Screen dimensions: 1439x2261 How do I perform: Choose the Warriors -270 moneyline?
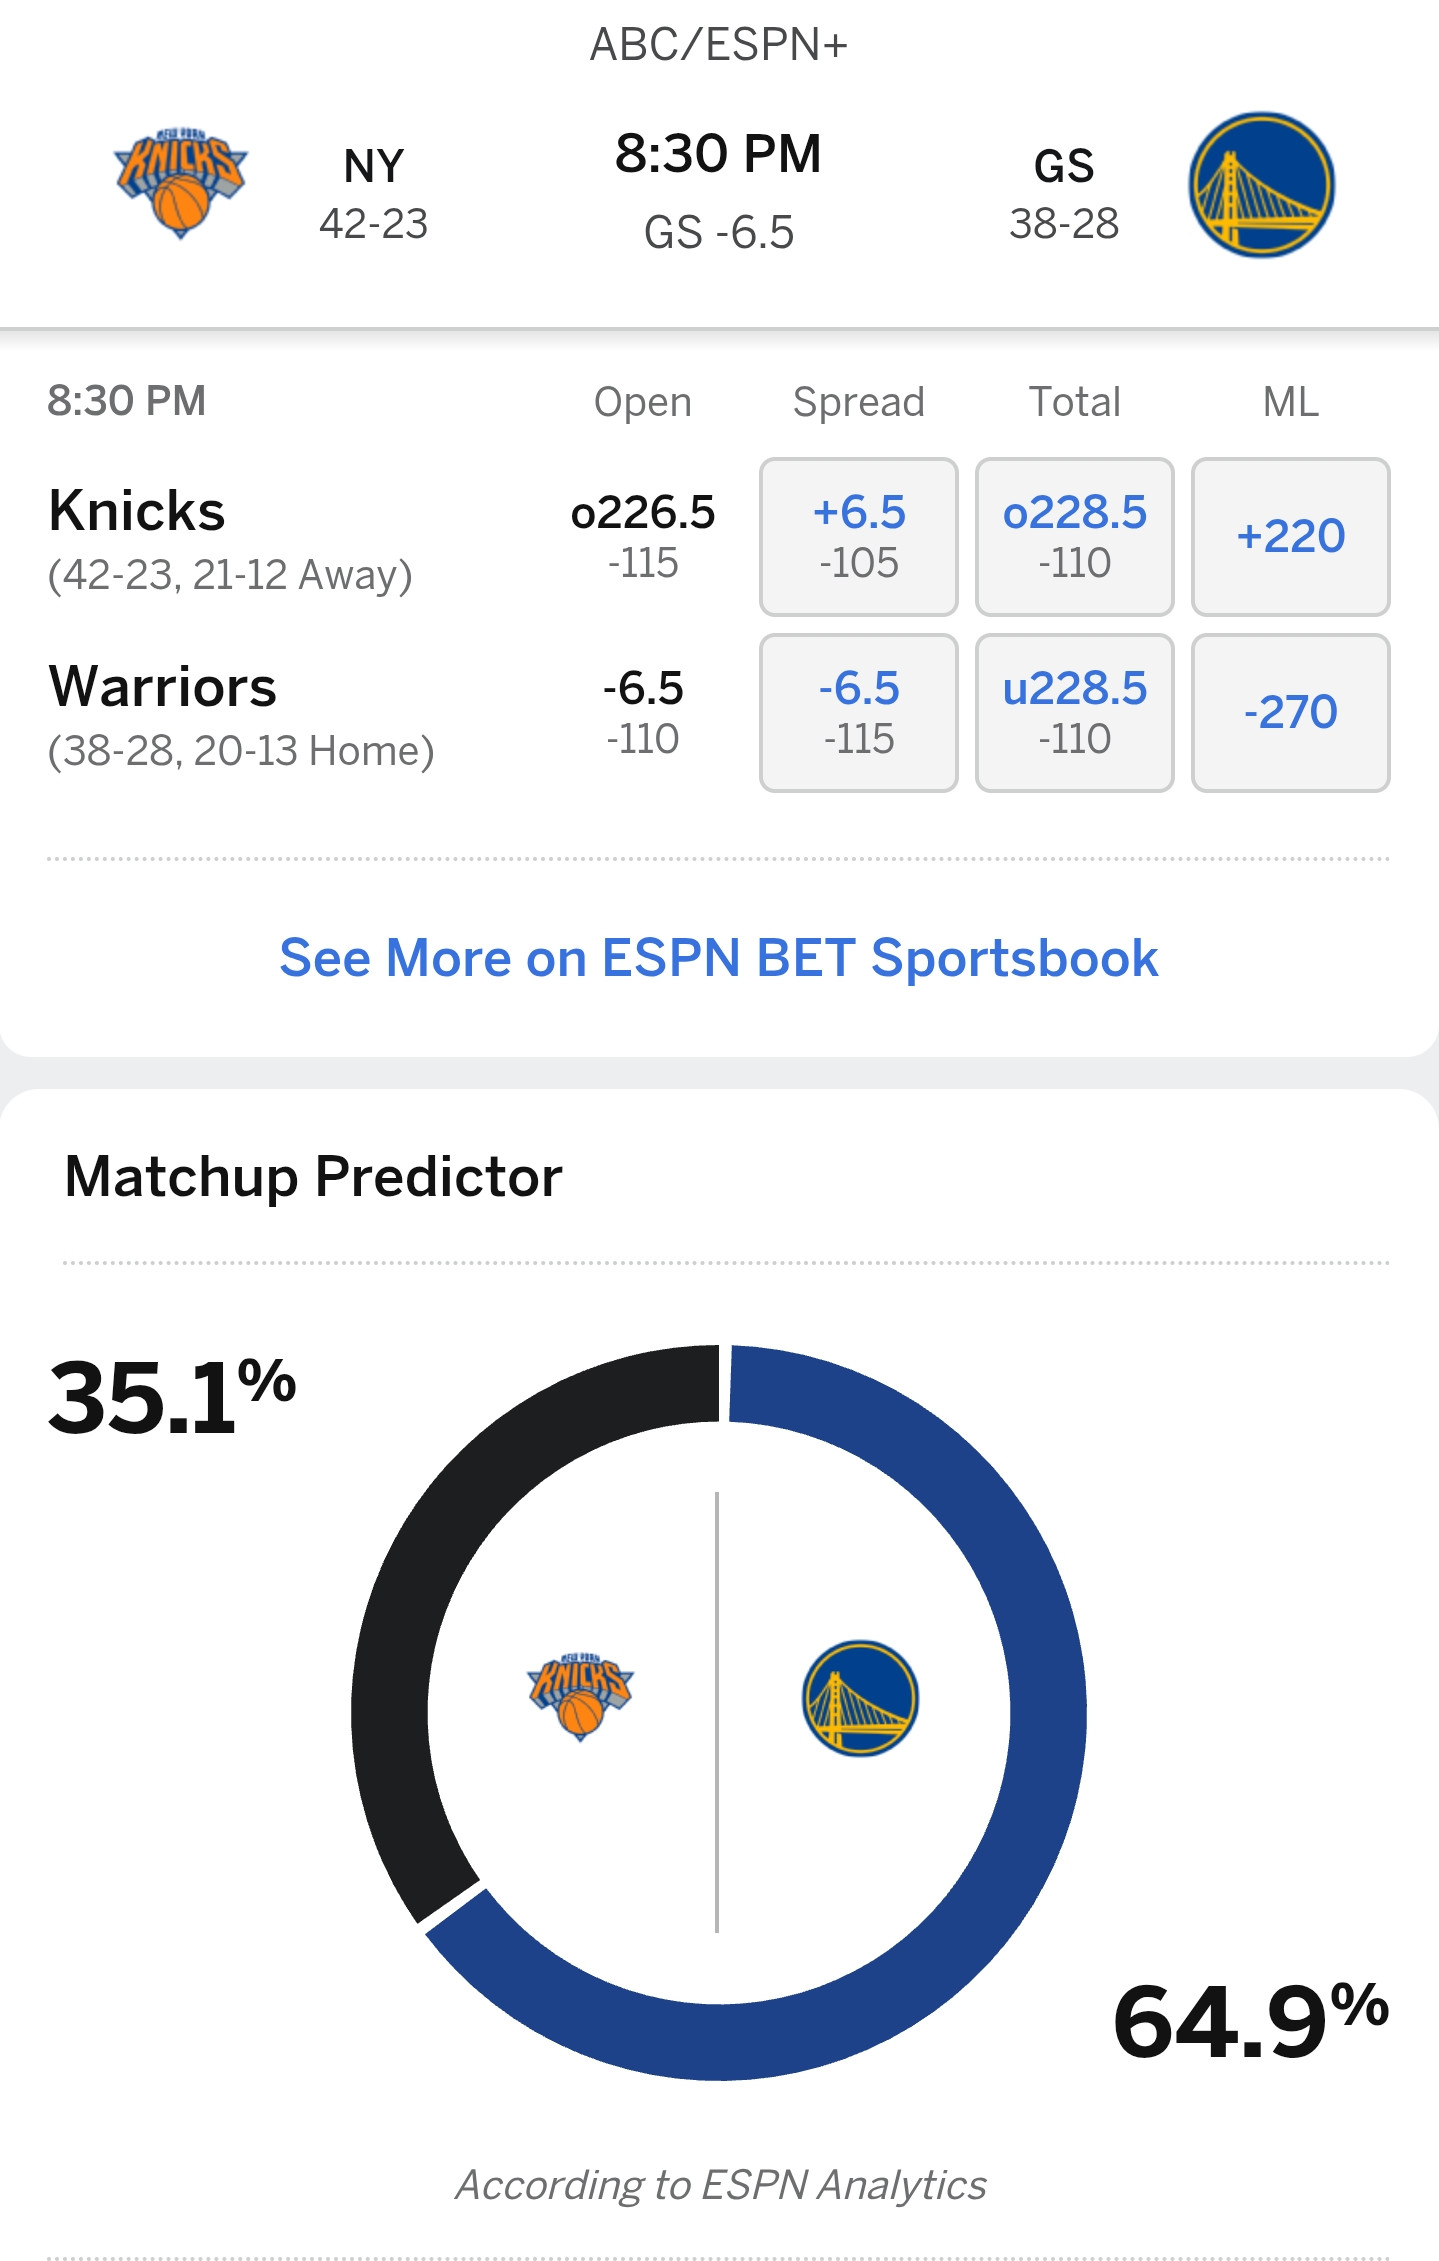coord(1290,713)
